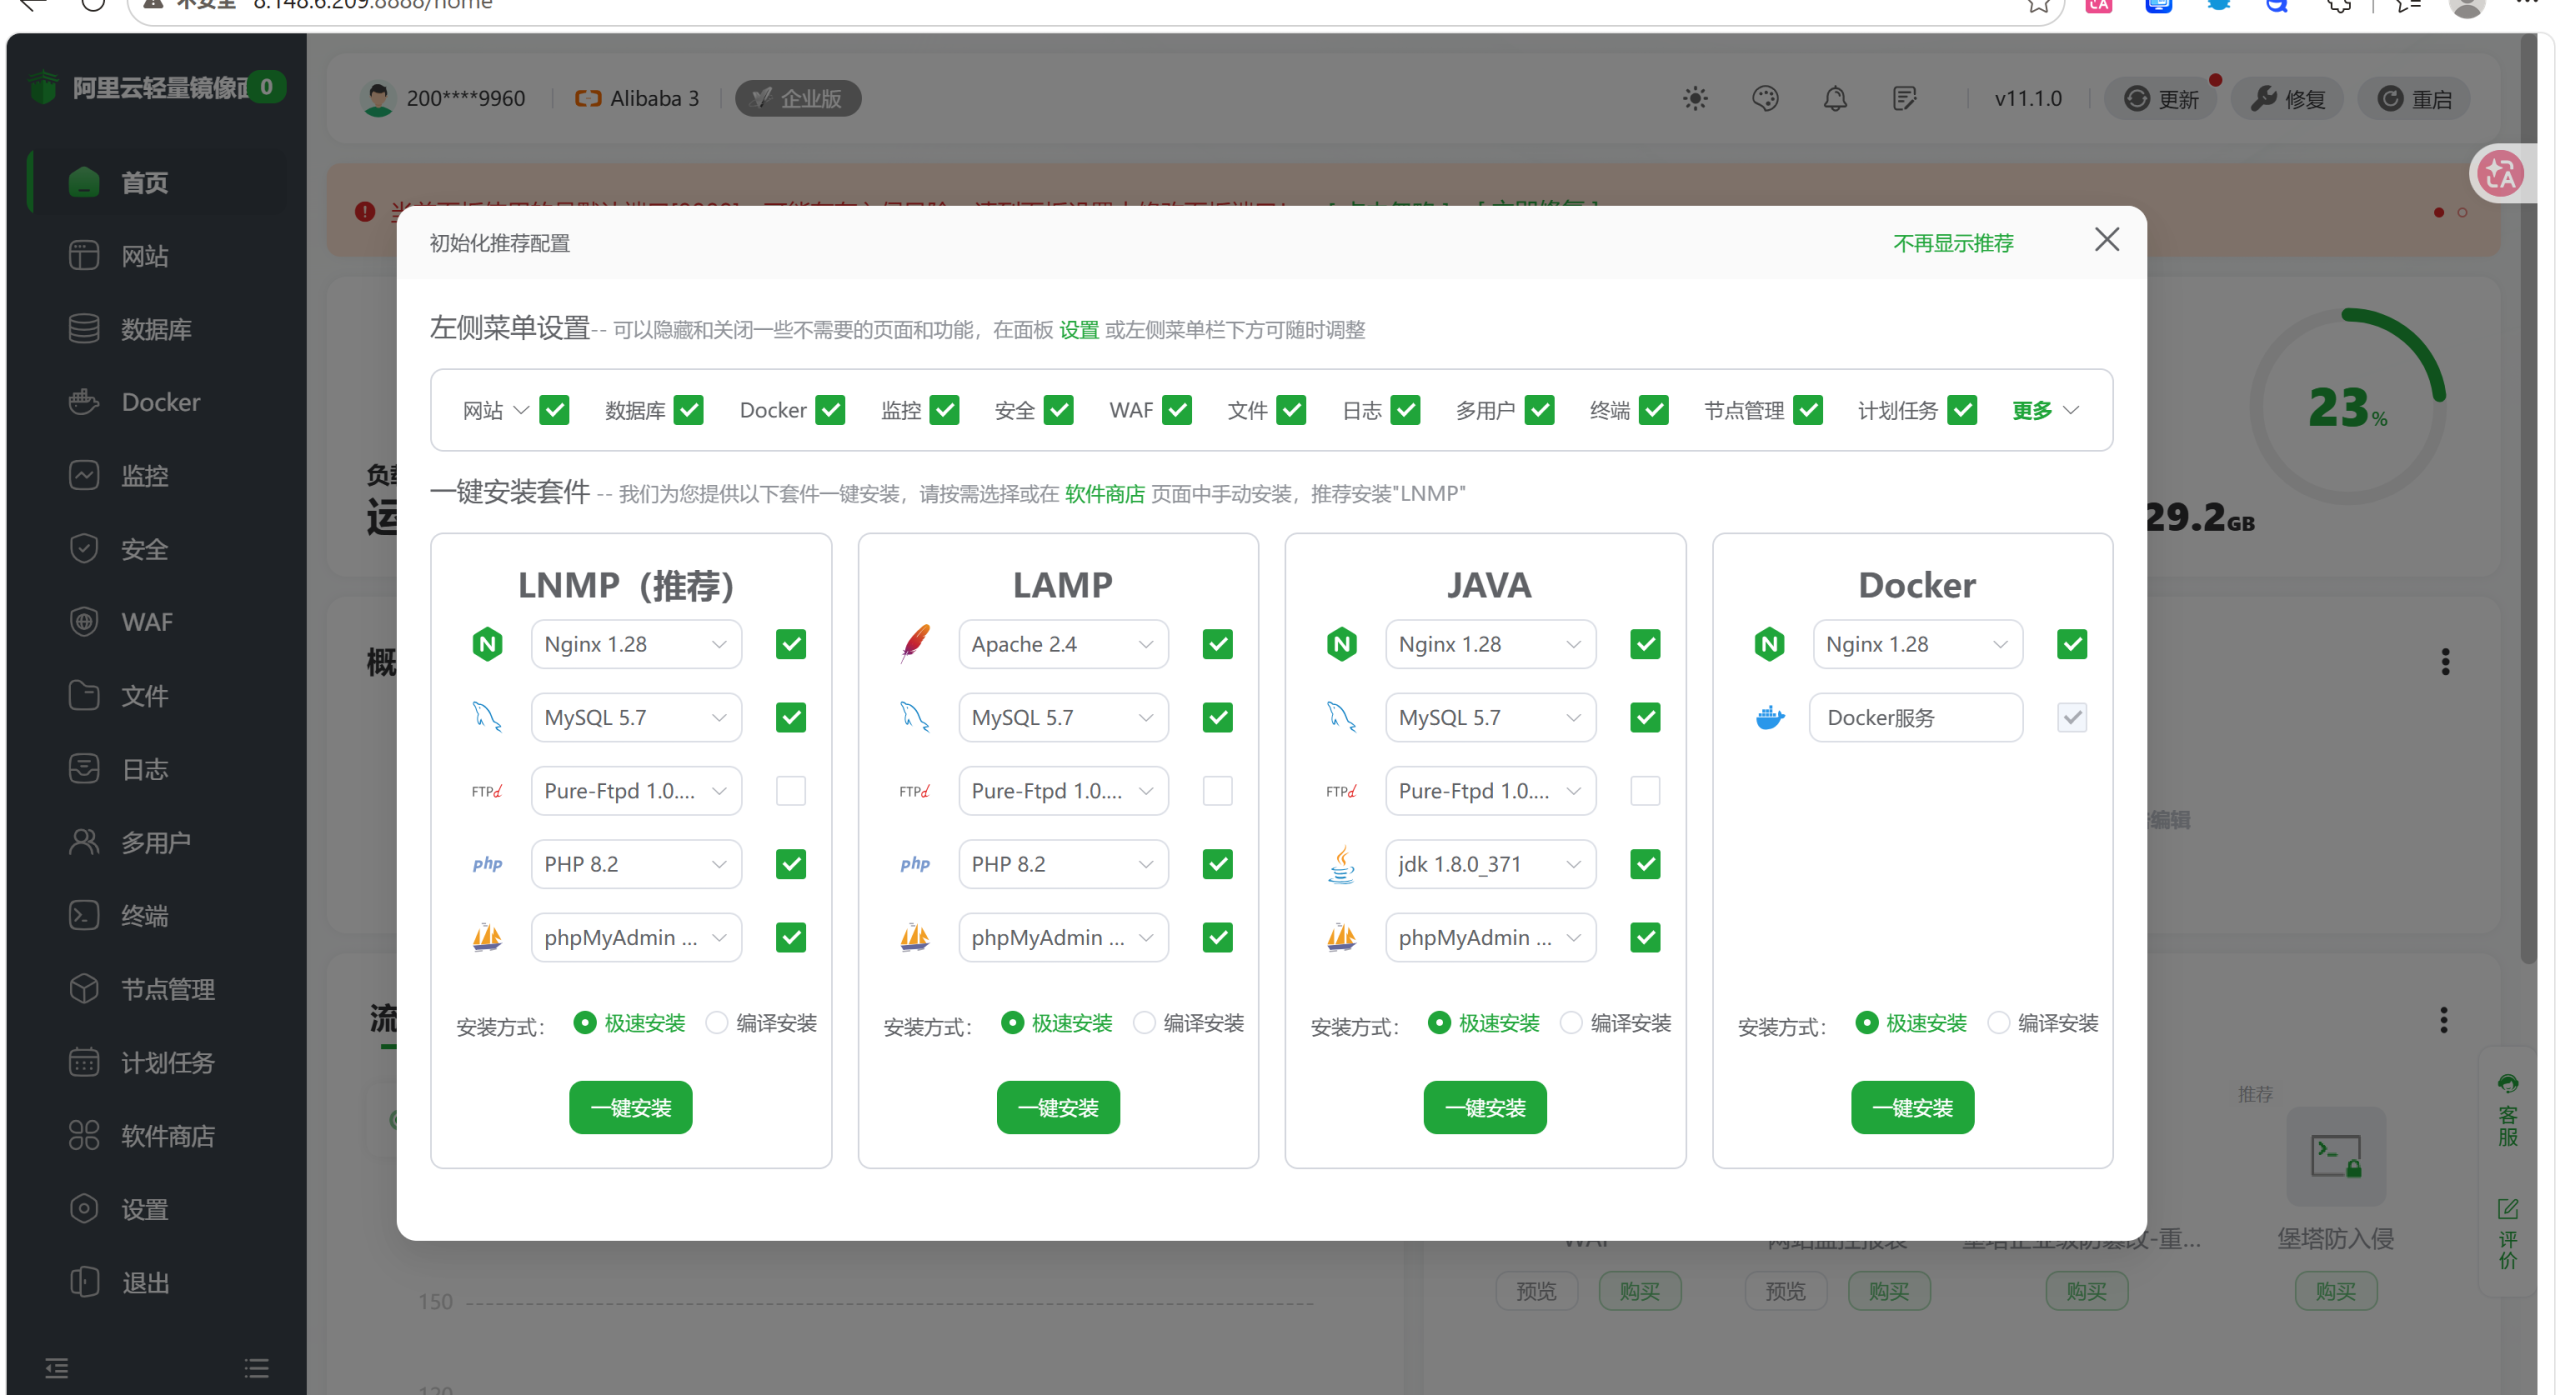Collapse the sidebar with bottom-left icon
Viewport: 2560px width, 1395px height.
(57, 1367)
